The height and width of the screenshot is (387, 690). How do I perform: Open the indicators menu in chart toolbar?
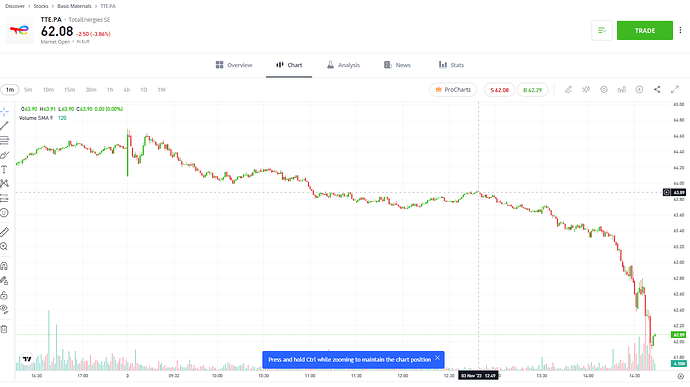(x=621, y=89)
